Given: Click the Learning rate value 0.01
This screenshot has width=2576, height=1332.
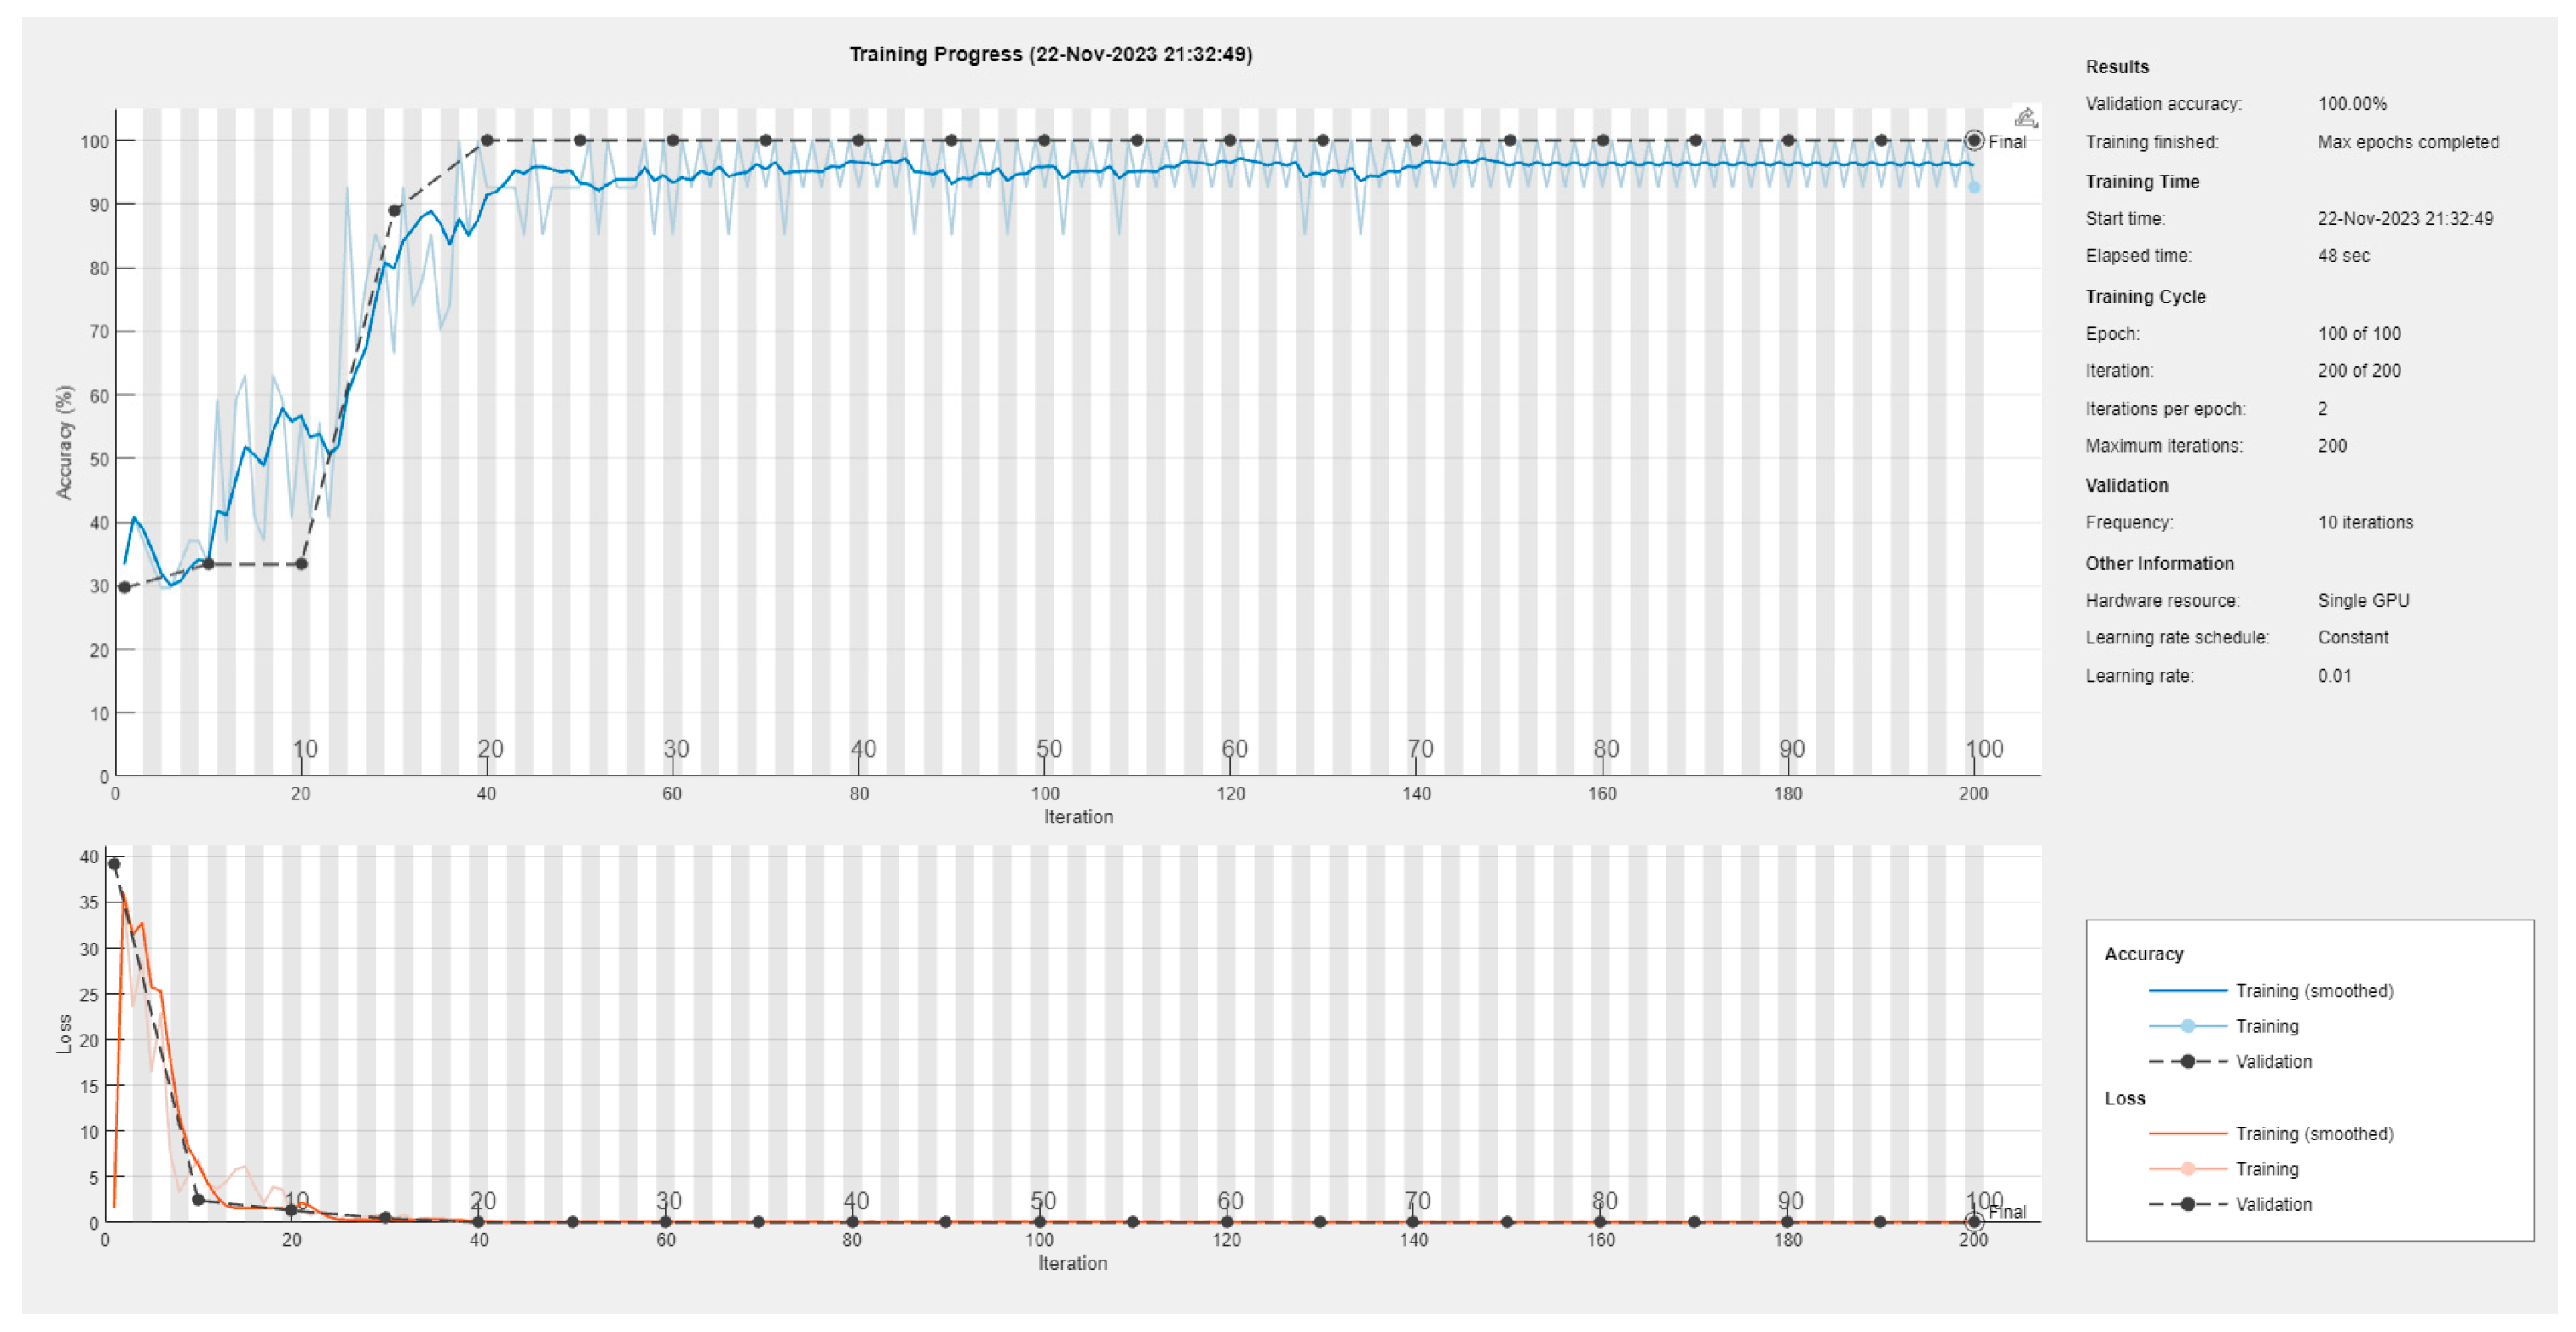Looking at the screenshot, I should point(2334,676).
